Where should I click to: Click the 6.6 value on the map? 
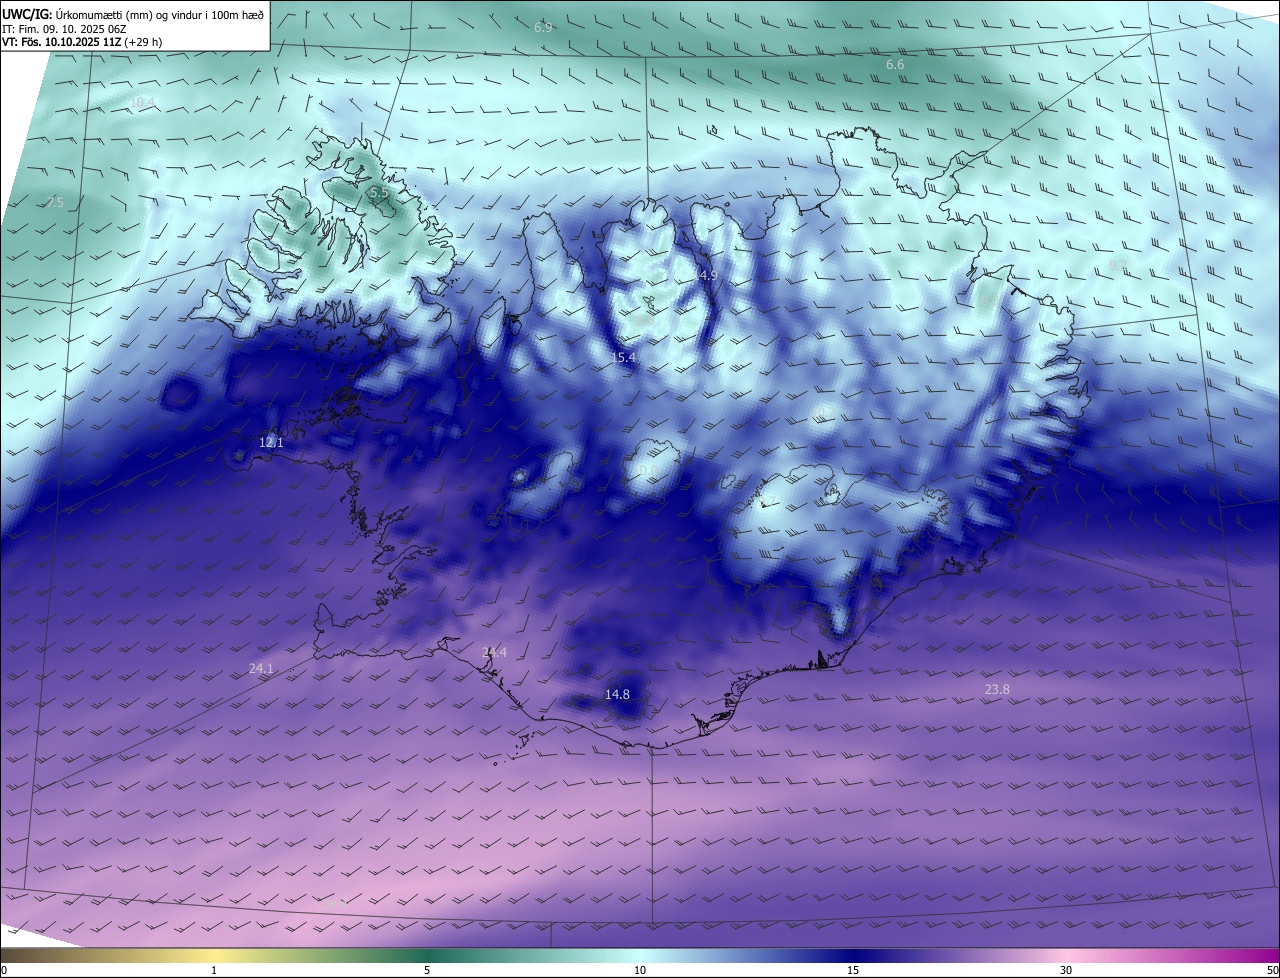tap(895, 65)
